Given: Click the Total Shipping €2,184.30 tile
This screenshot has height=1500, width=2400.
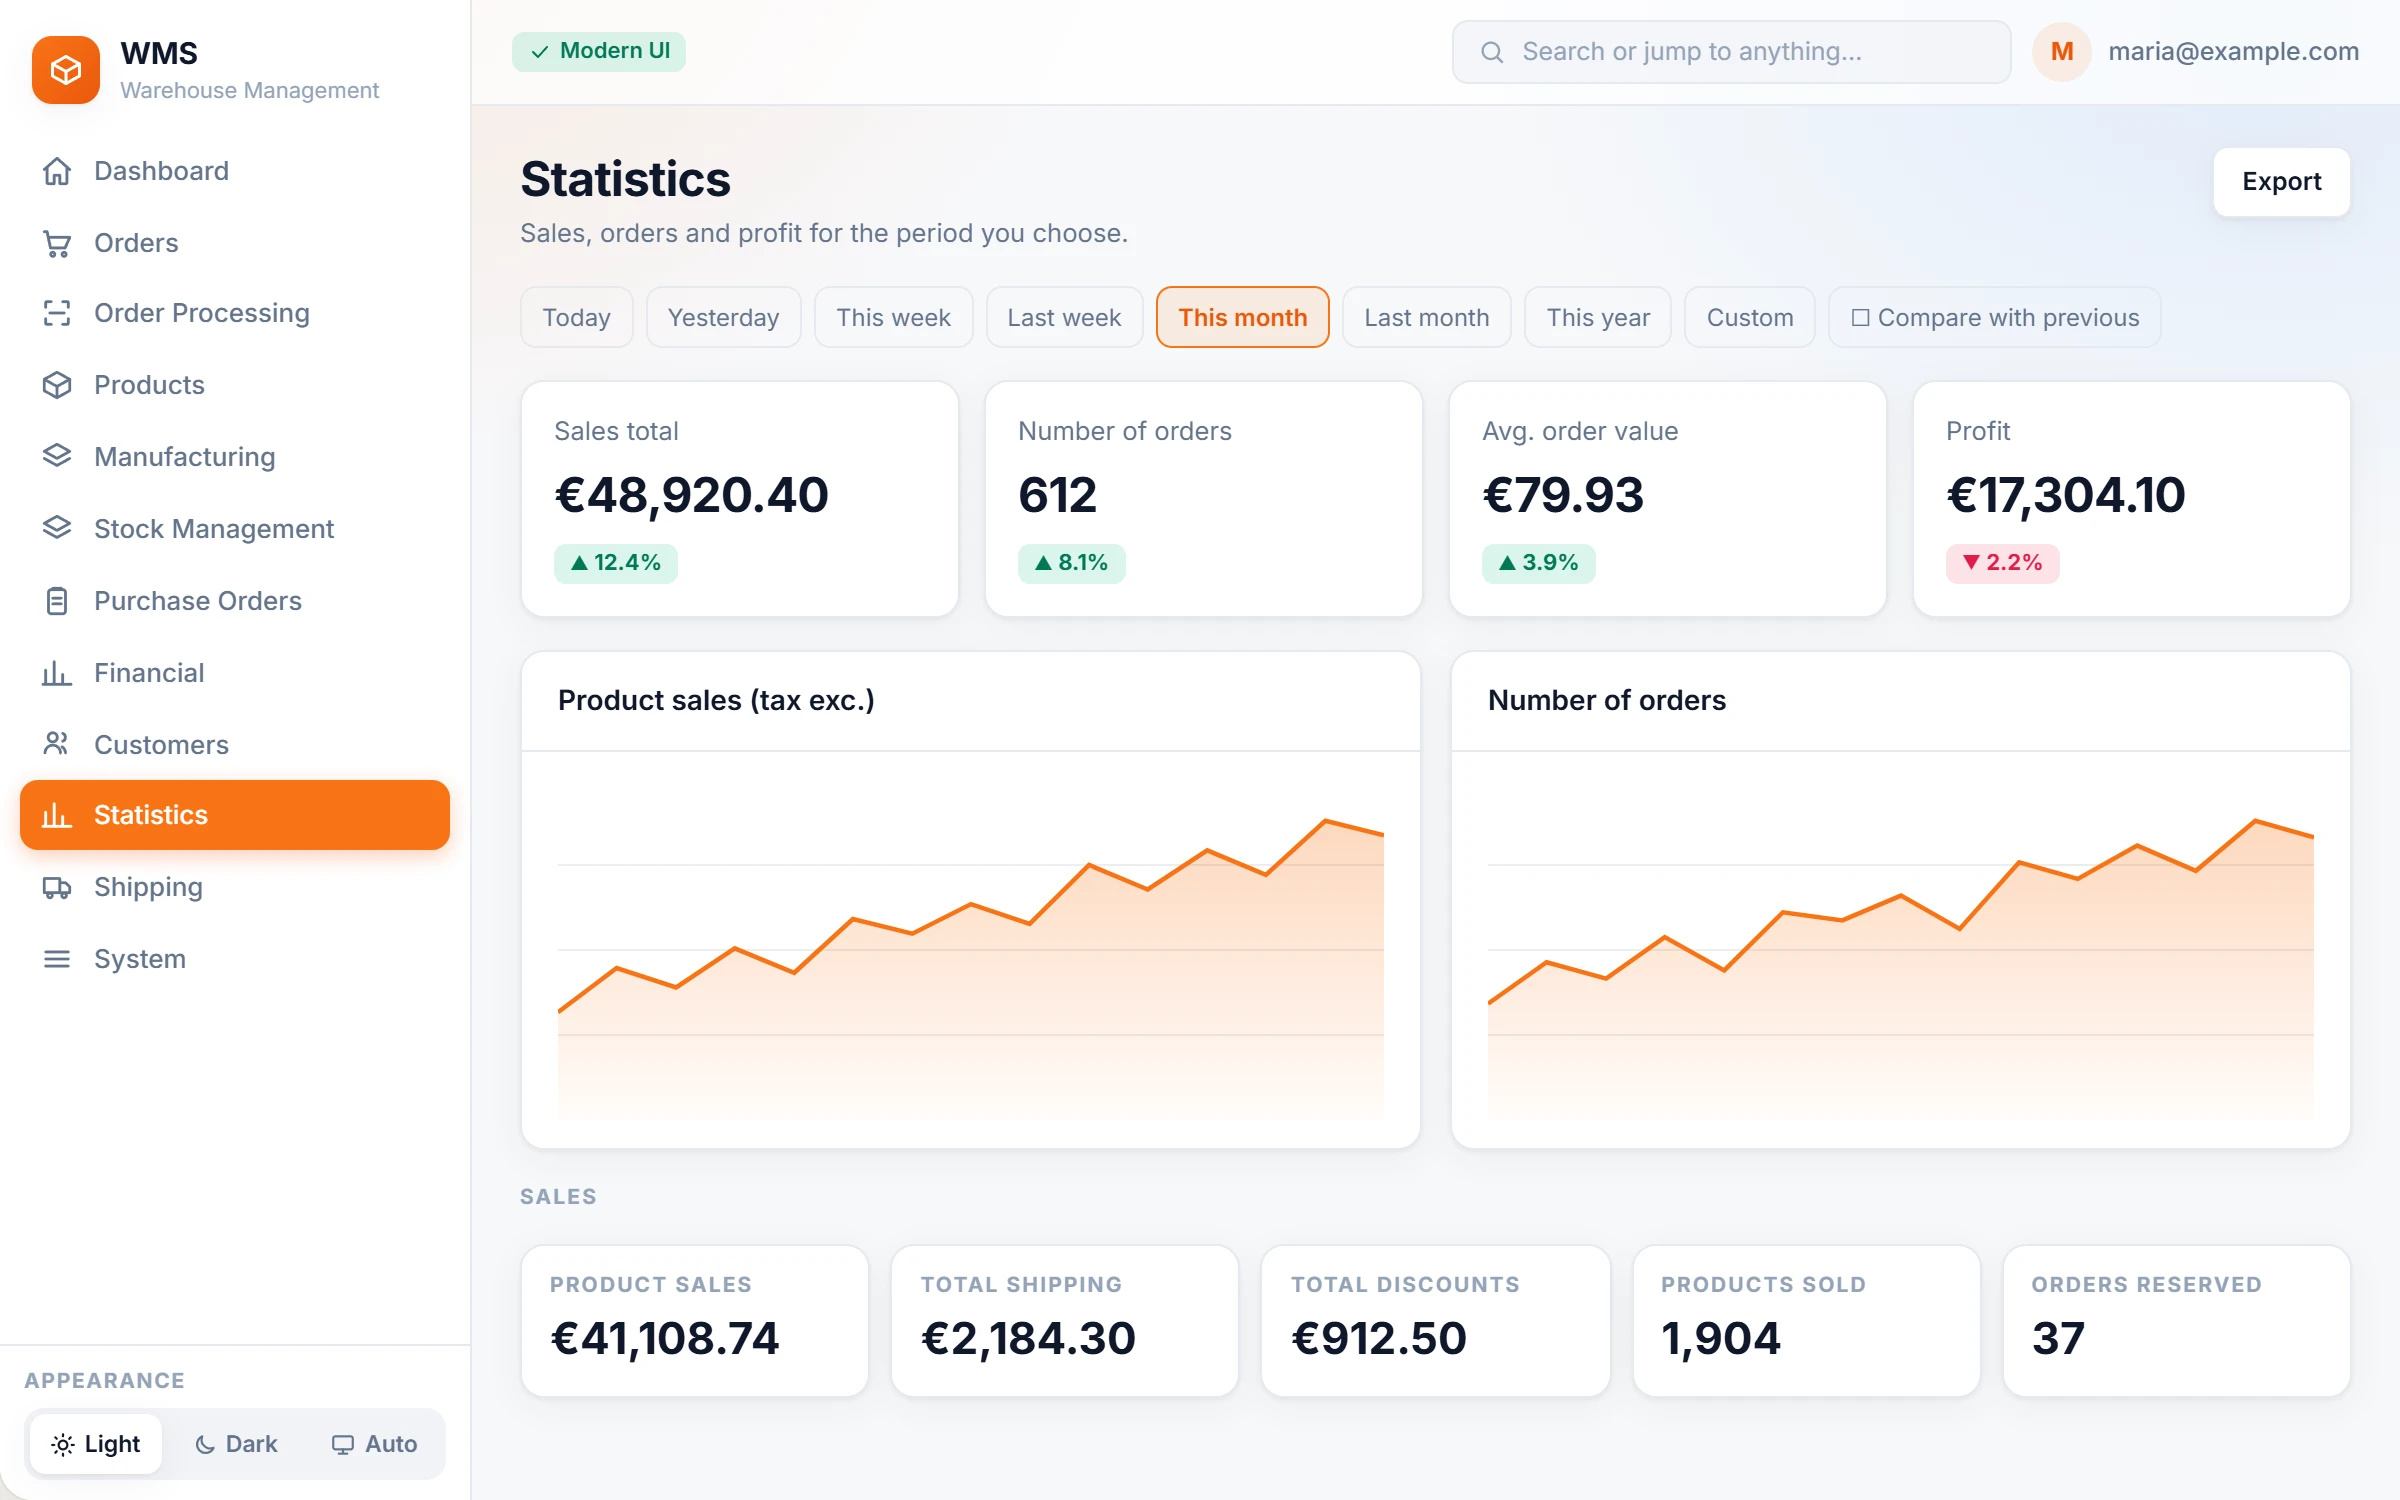Looking at the screenshot, I should coord(1065,1321).
